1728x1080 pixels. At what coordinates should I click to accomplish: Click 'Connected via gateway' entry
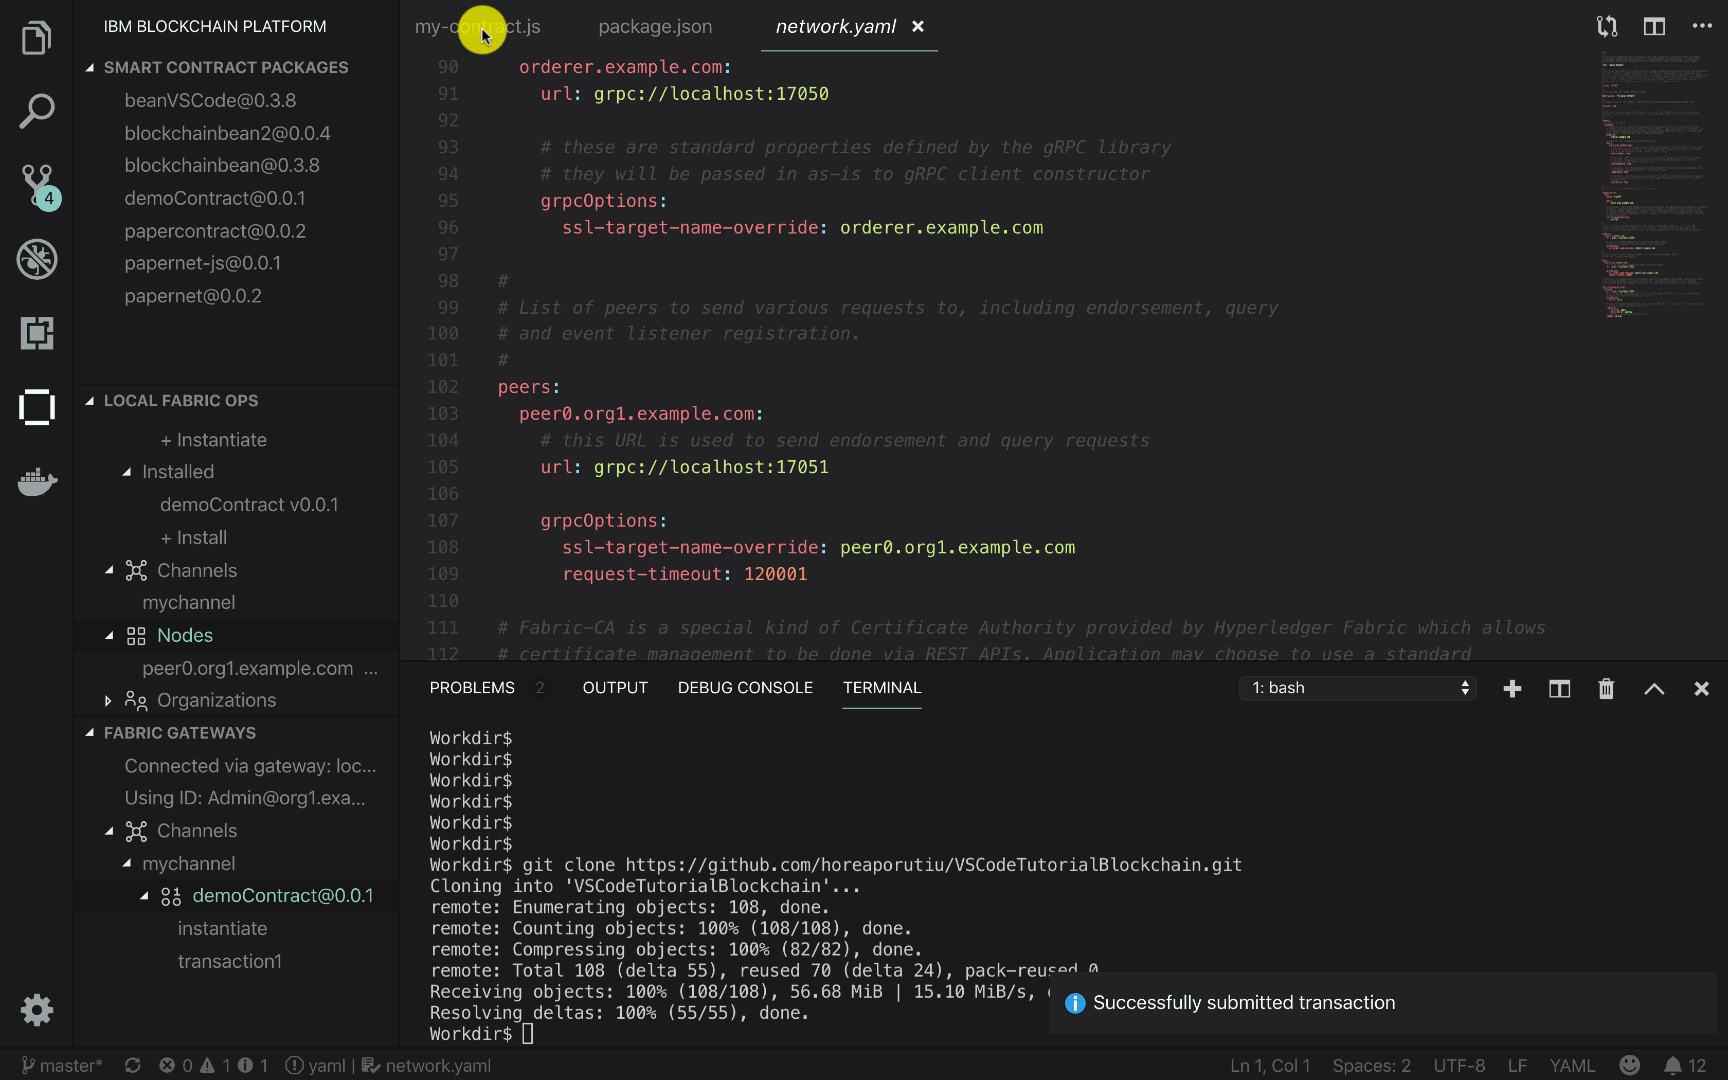250,766
